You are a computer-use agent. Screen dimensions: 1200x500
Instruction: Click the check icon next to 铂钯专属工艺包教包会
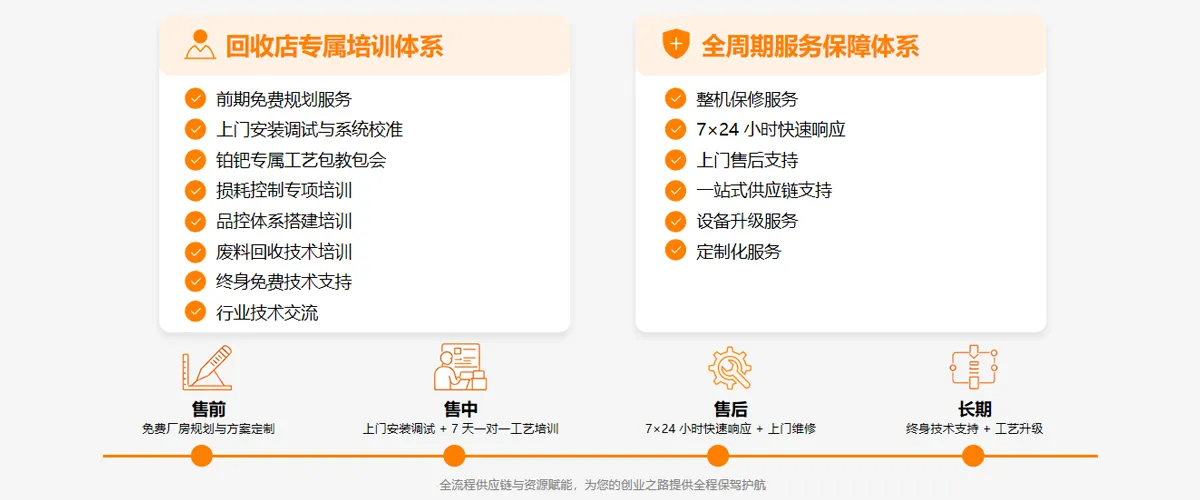tap(195, 160)
